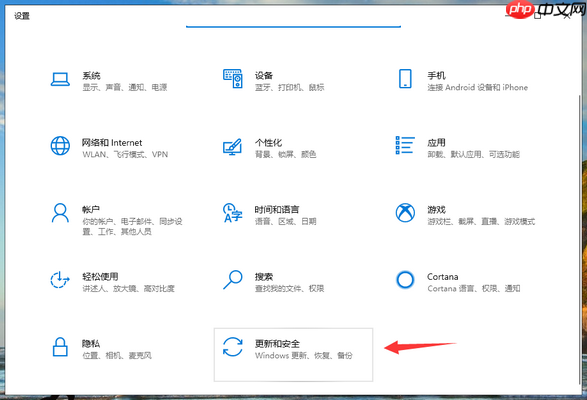Open the 搜索 magnifier icon
This screenshot has height=400, width=587.
click(x=233, y=280)
